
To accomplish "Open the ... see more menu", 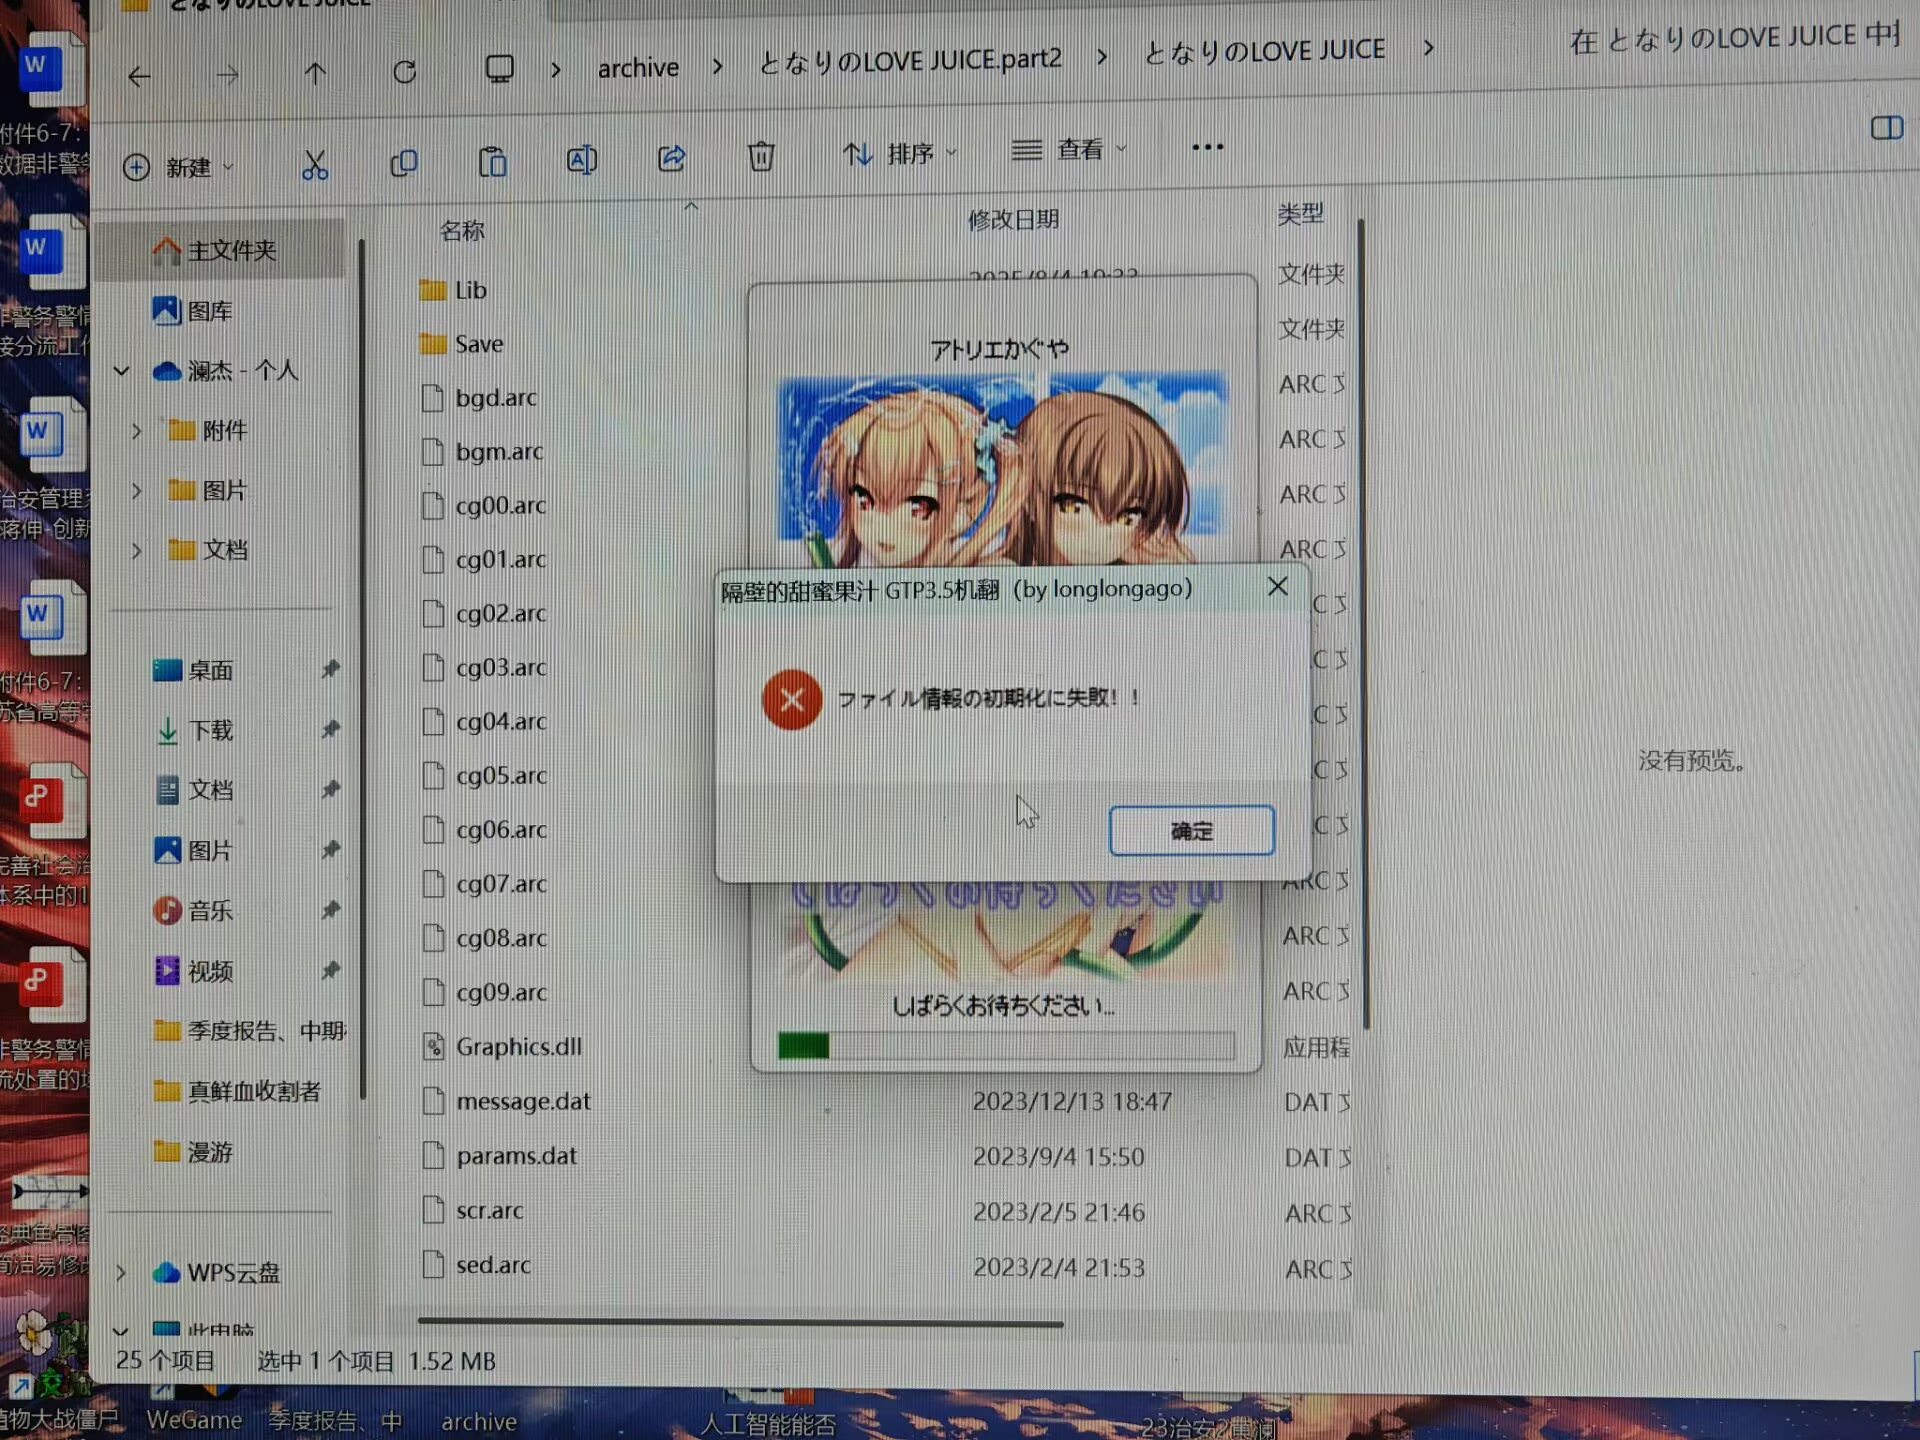I will 1206,146.
